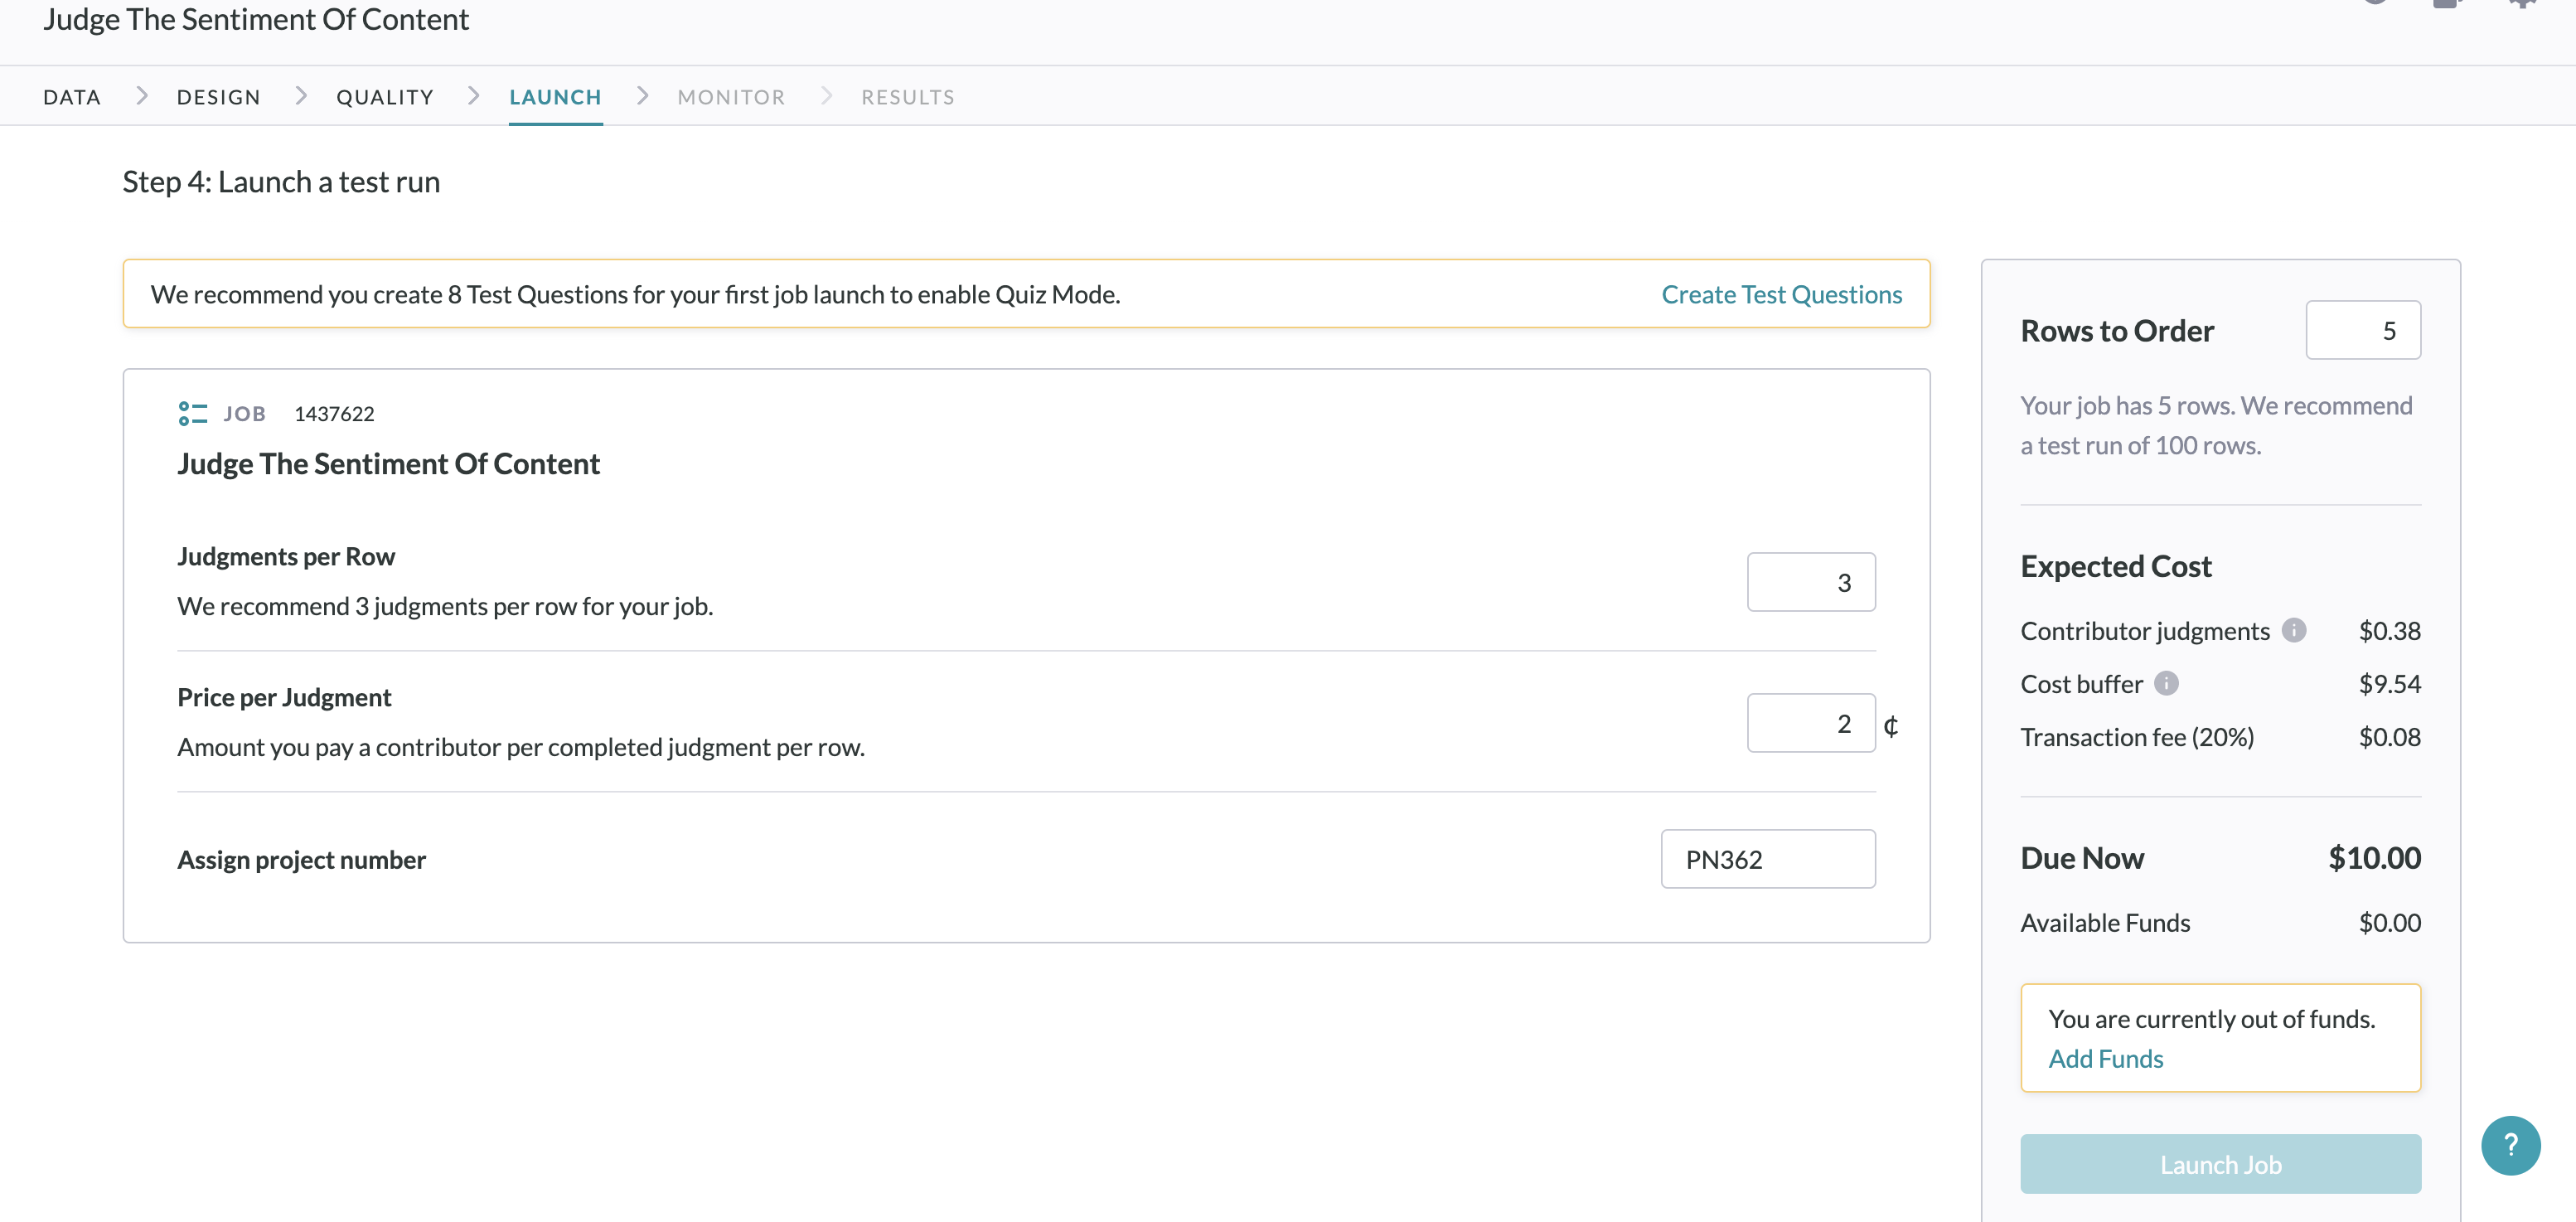Go to the QUALITY step
This screenshot has width=2576, height=1222.
[385, 97]
